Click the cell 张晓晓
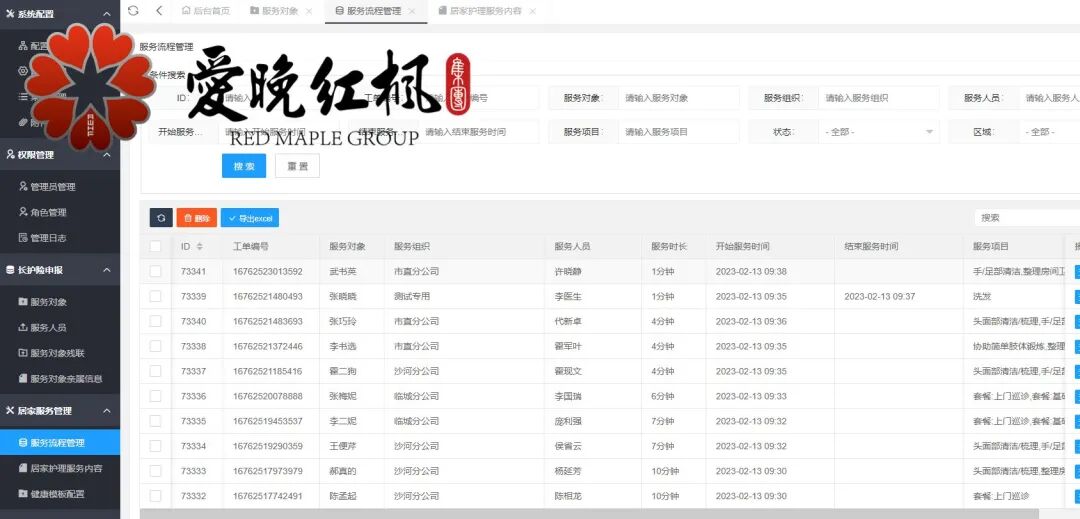This screenshot has width=1080, height=519. tap(343, 296)
